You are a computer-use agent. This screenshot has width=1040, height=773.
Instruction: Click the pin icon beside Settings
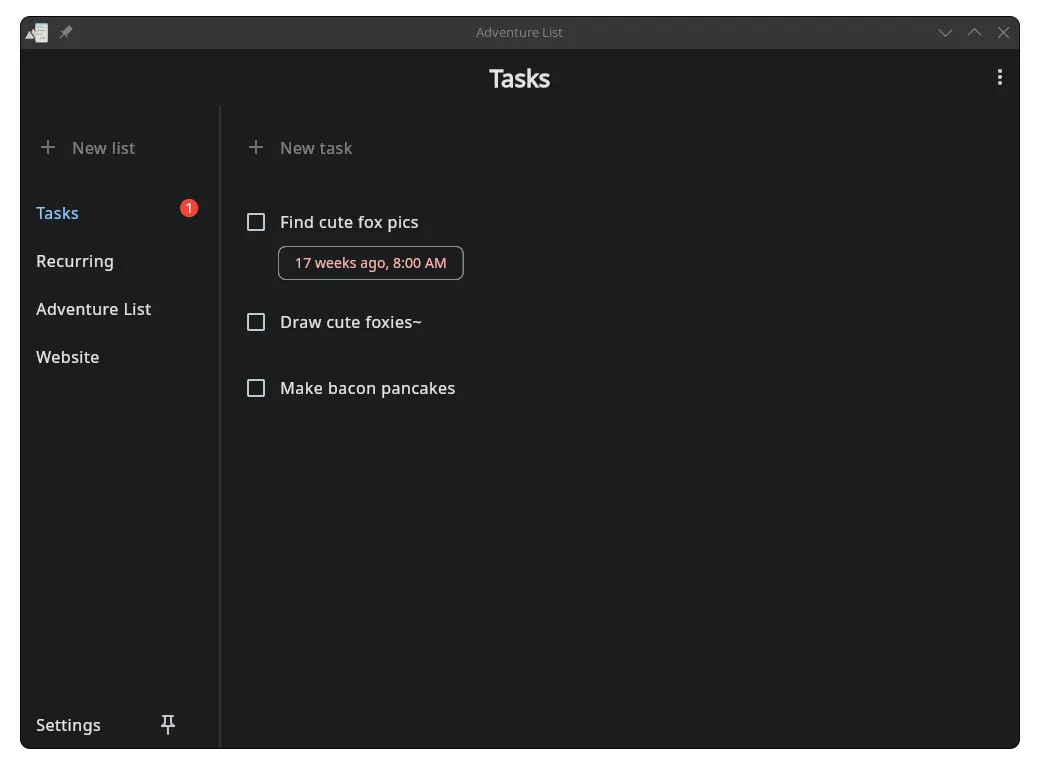[x=168, y=724]
